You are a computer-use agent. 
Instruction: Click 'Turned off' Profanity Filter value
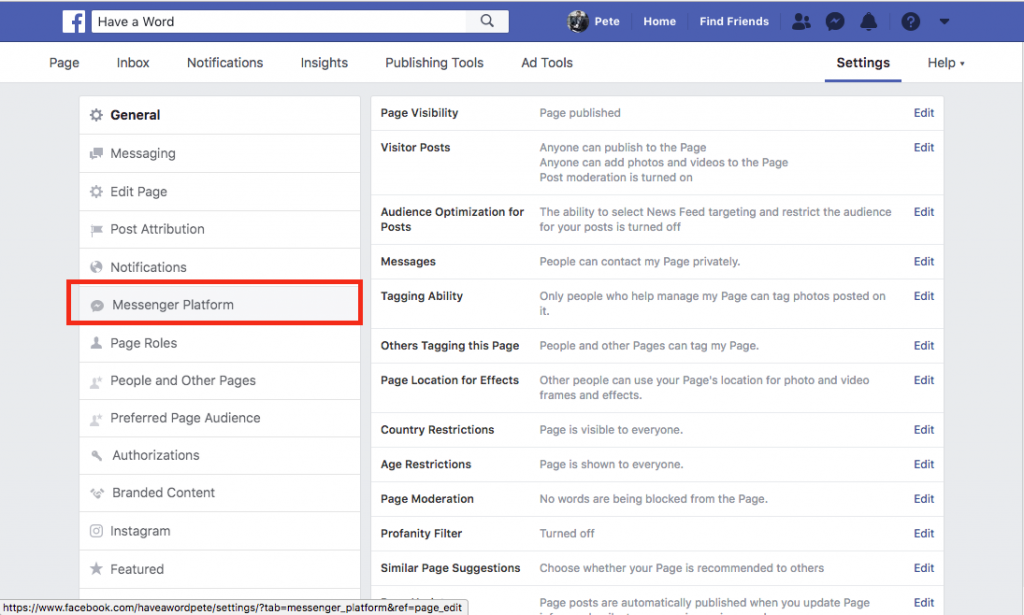567,533
